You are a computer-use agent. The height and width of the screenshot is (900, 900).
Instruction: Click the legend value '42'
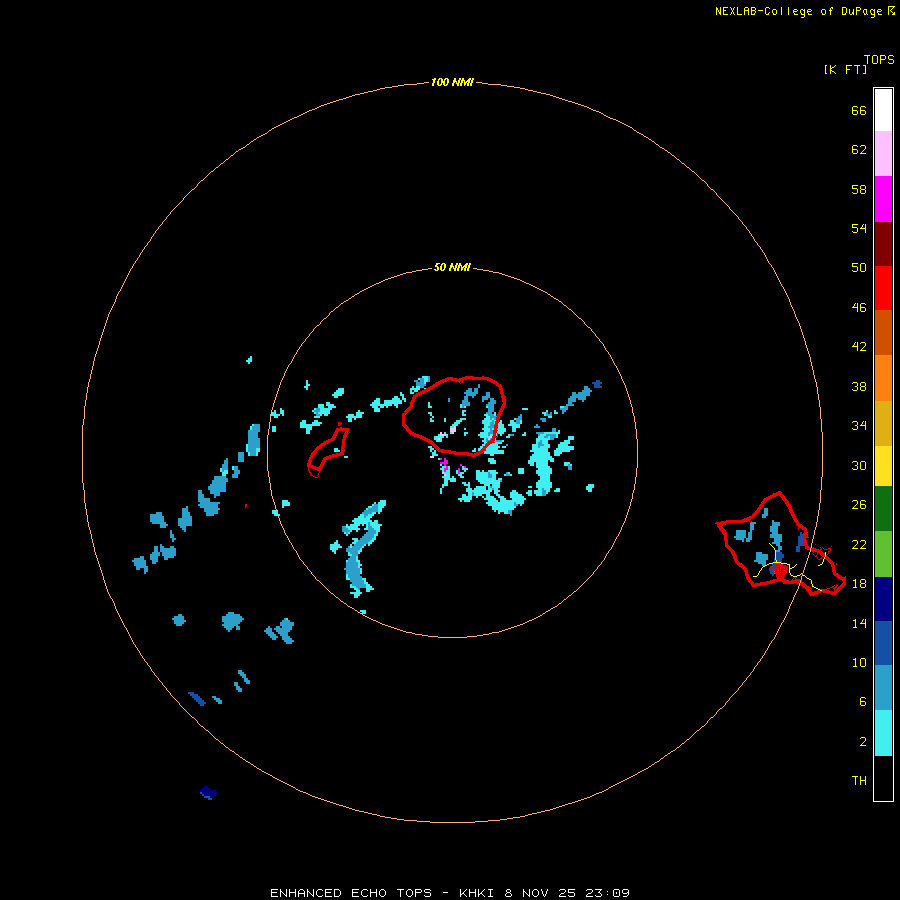pyautogui.click(x=859, y=346)
